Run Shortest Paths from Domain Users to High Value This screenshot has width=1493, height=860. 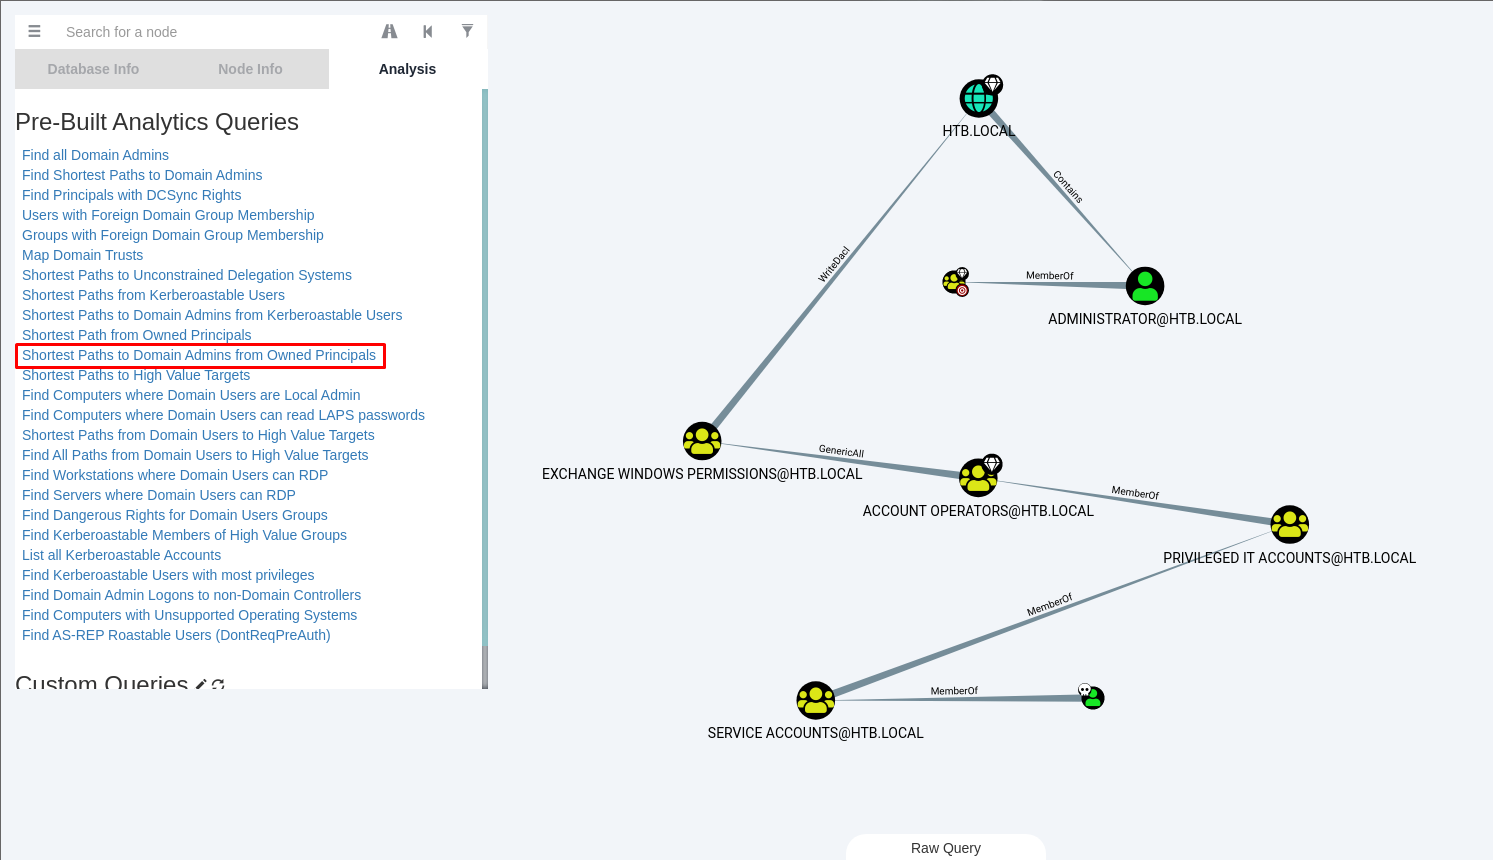(x=198, y=435)
